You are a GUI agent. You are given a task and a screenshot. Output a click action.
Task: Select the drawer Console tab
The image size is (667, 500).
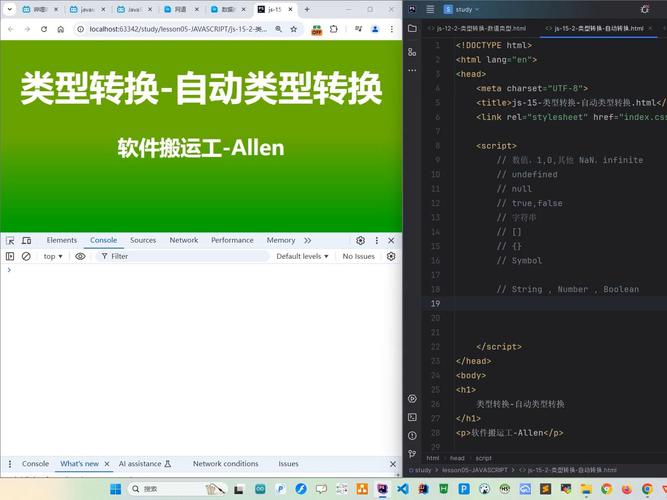pos(35,464)
